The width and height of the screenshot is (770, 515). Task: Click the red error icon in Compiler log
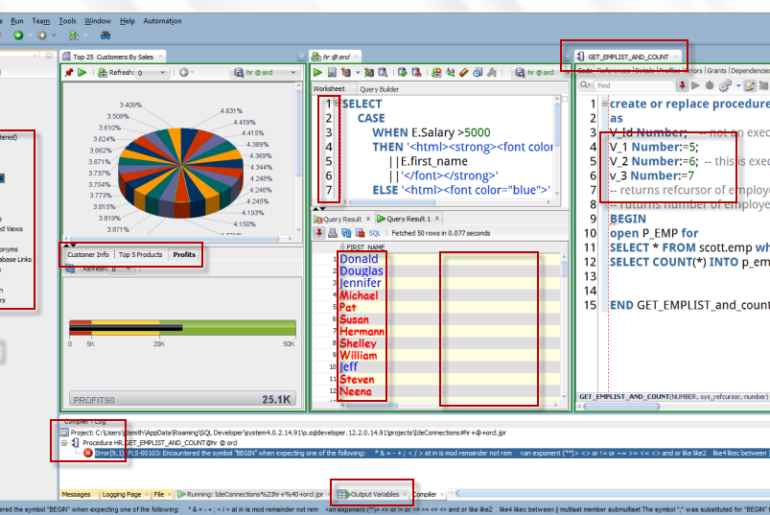(87, 453)
